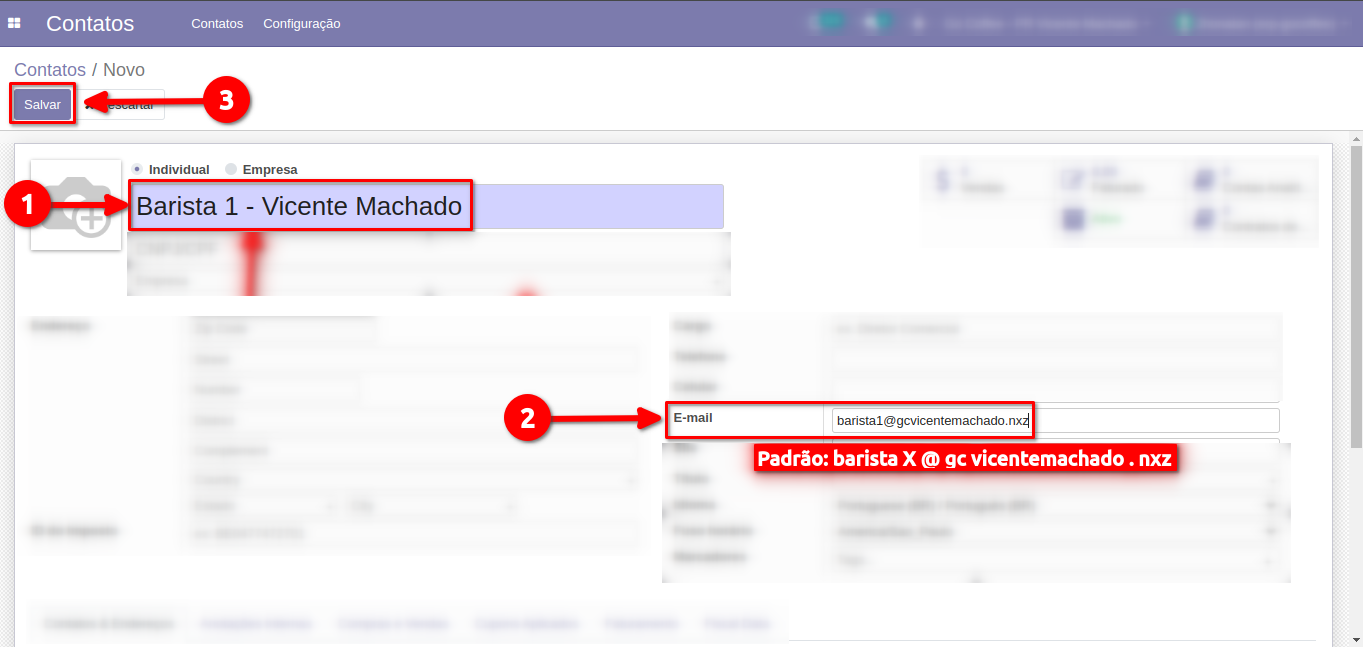
Task: Click the user avatar in top bar
Action: click(1186, 23)
